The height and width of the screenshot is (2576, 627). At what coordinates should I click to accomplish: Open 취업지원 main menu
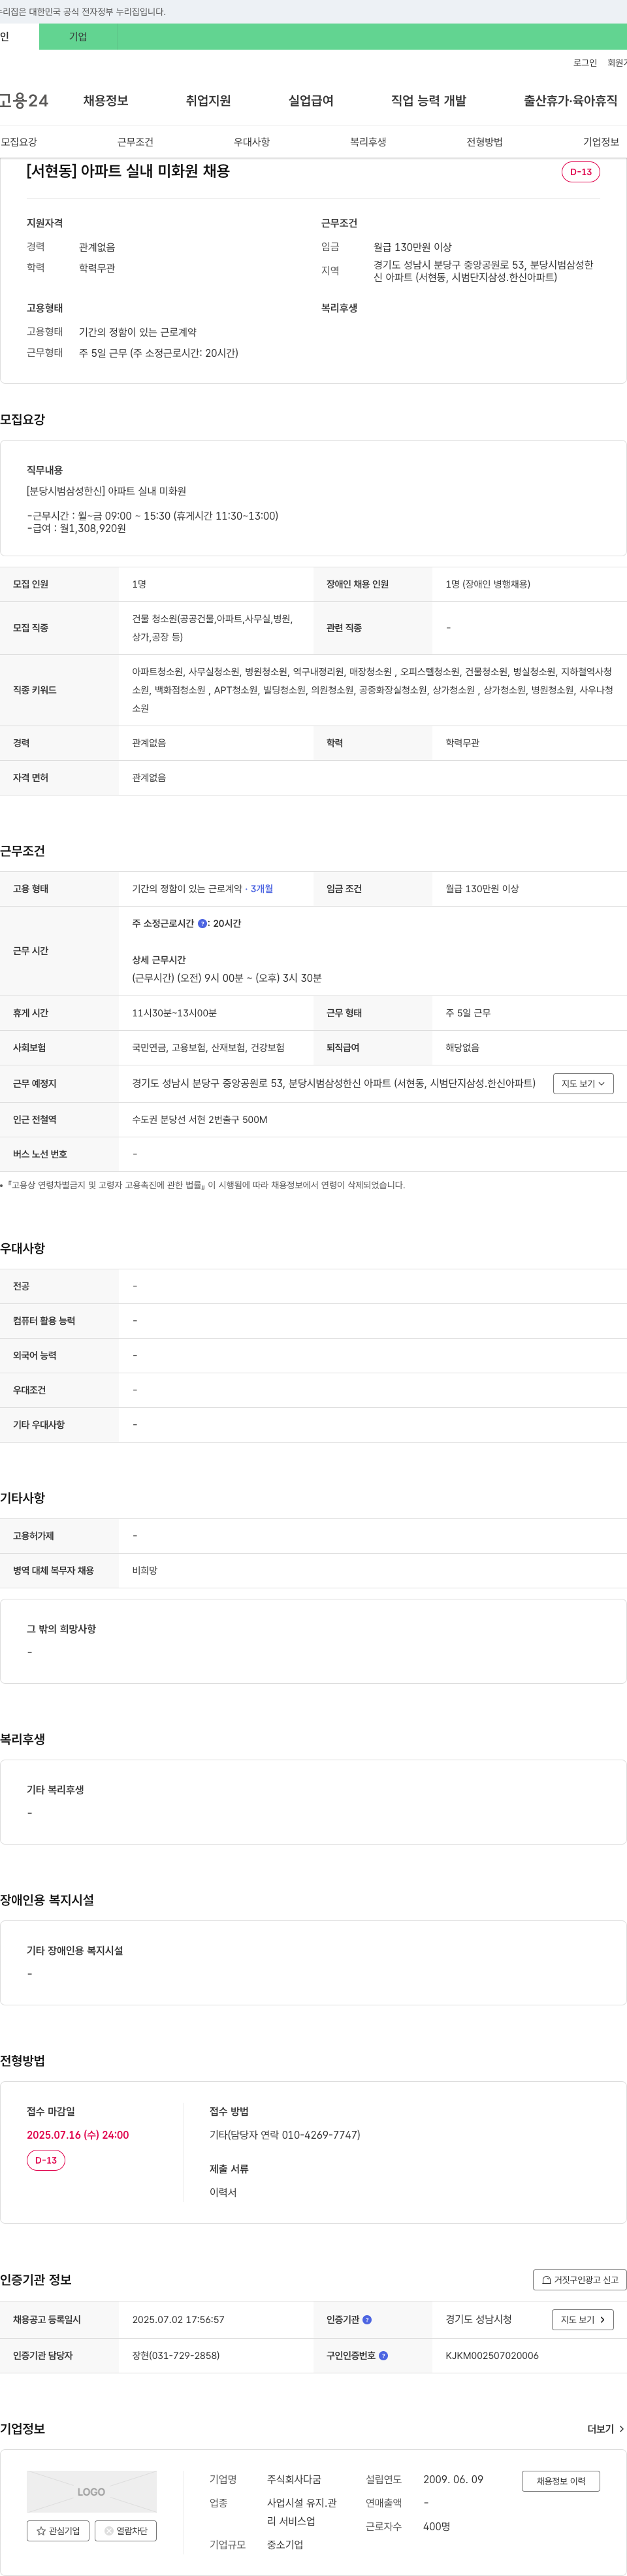[x=208, y=101]
